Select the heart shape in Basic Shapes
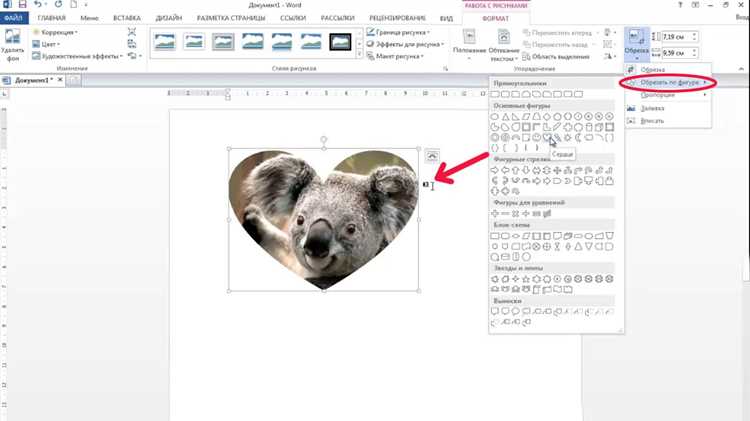 (547, 138)
